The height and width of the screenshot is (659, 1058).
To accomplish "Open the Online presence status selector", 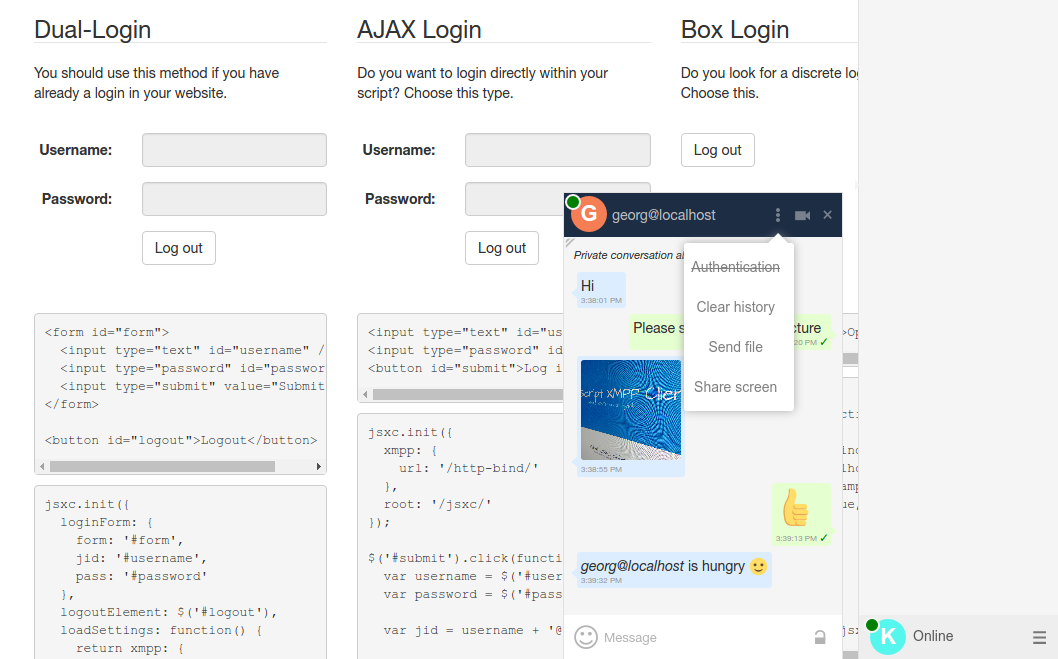I will 932,636.
